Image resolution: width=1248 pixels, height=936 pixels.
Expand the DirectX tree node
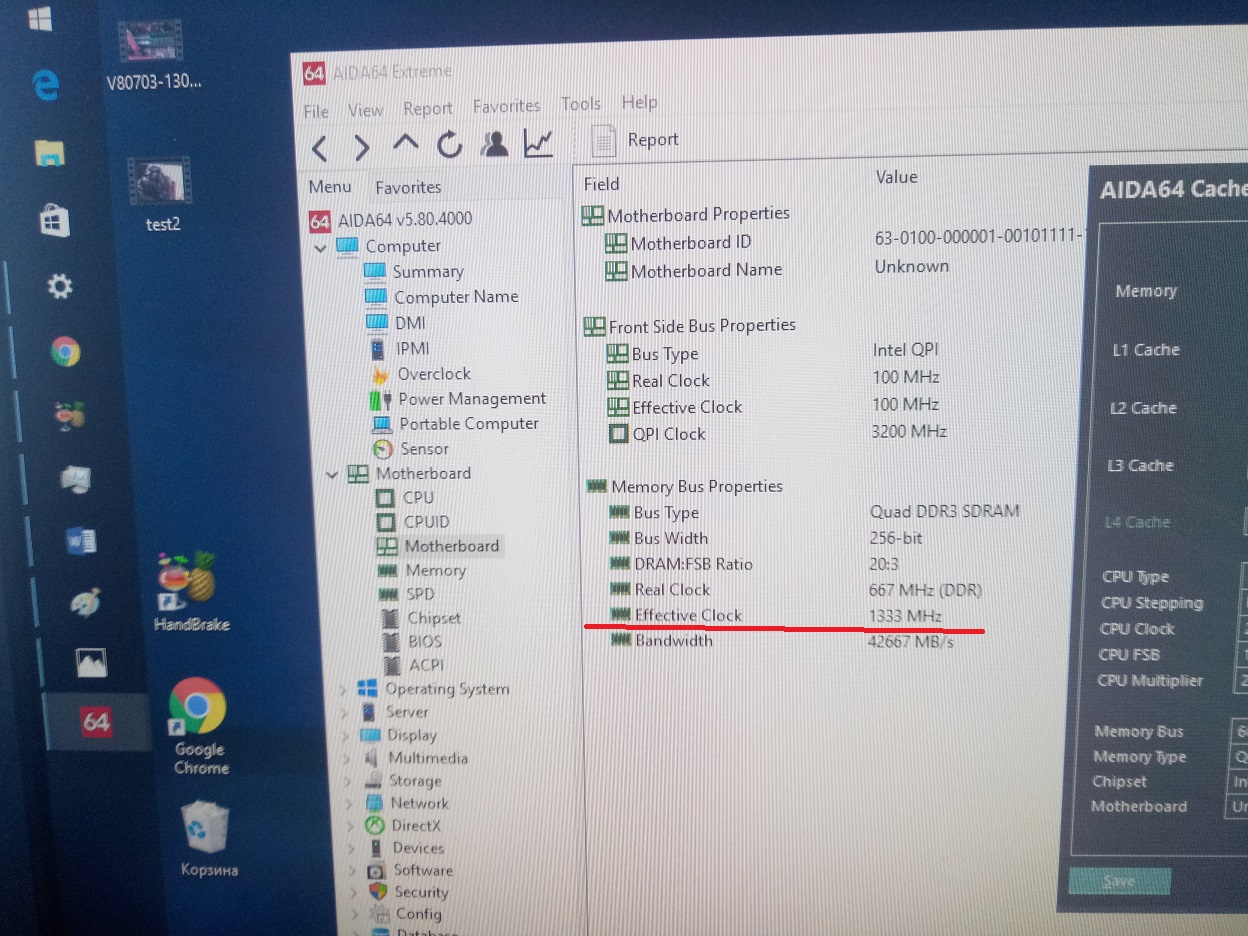(x=349, y=827)
